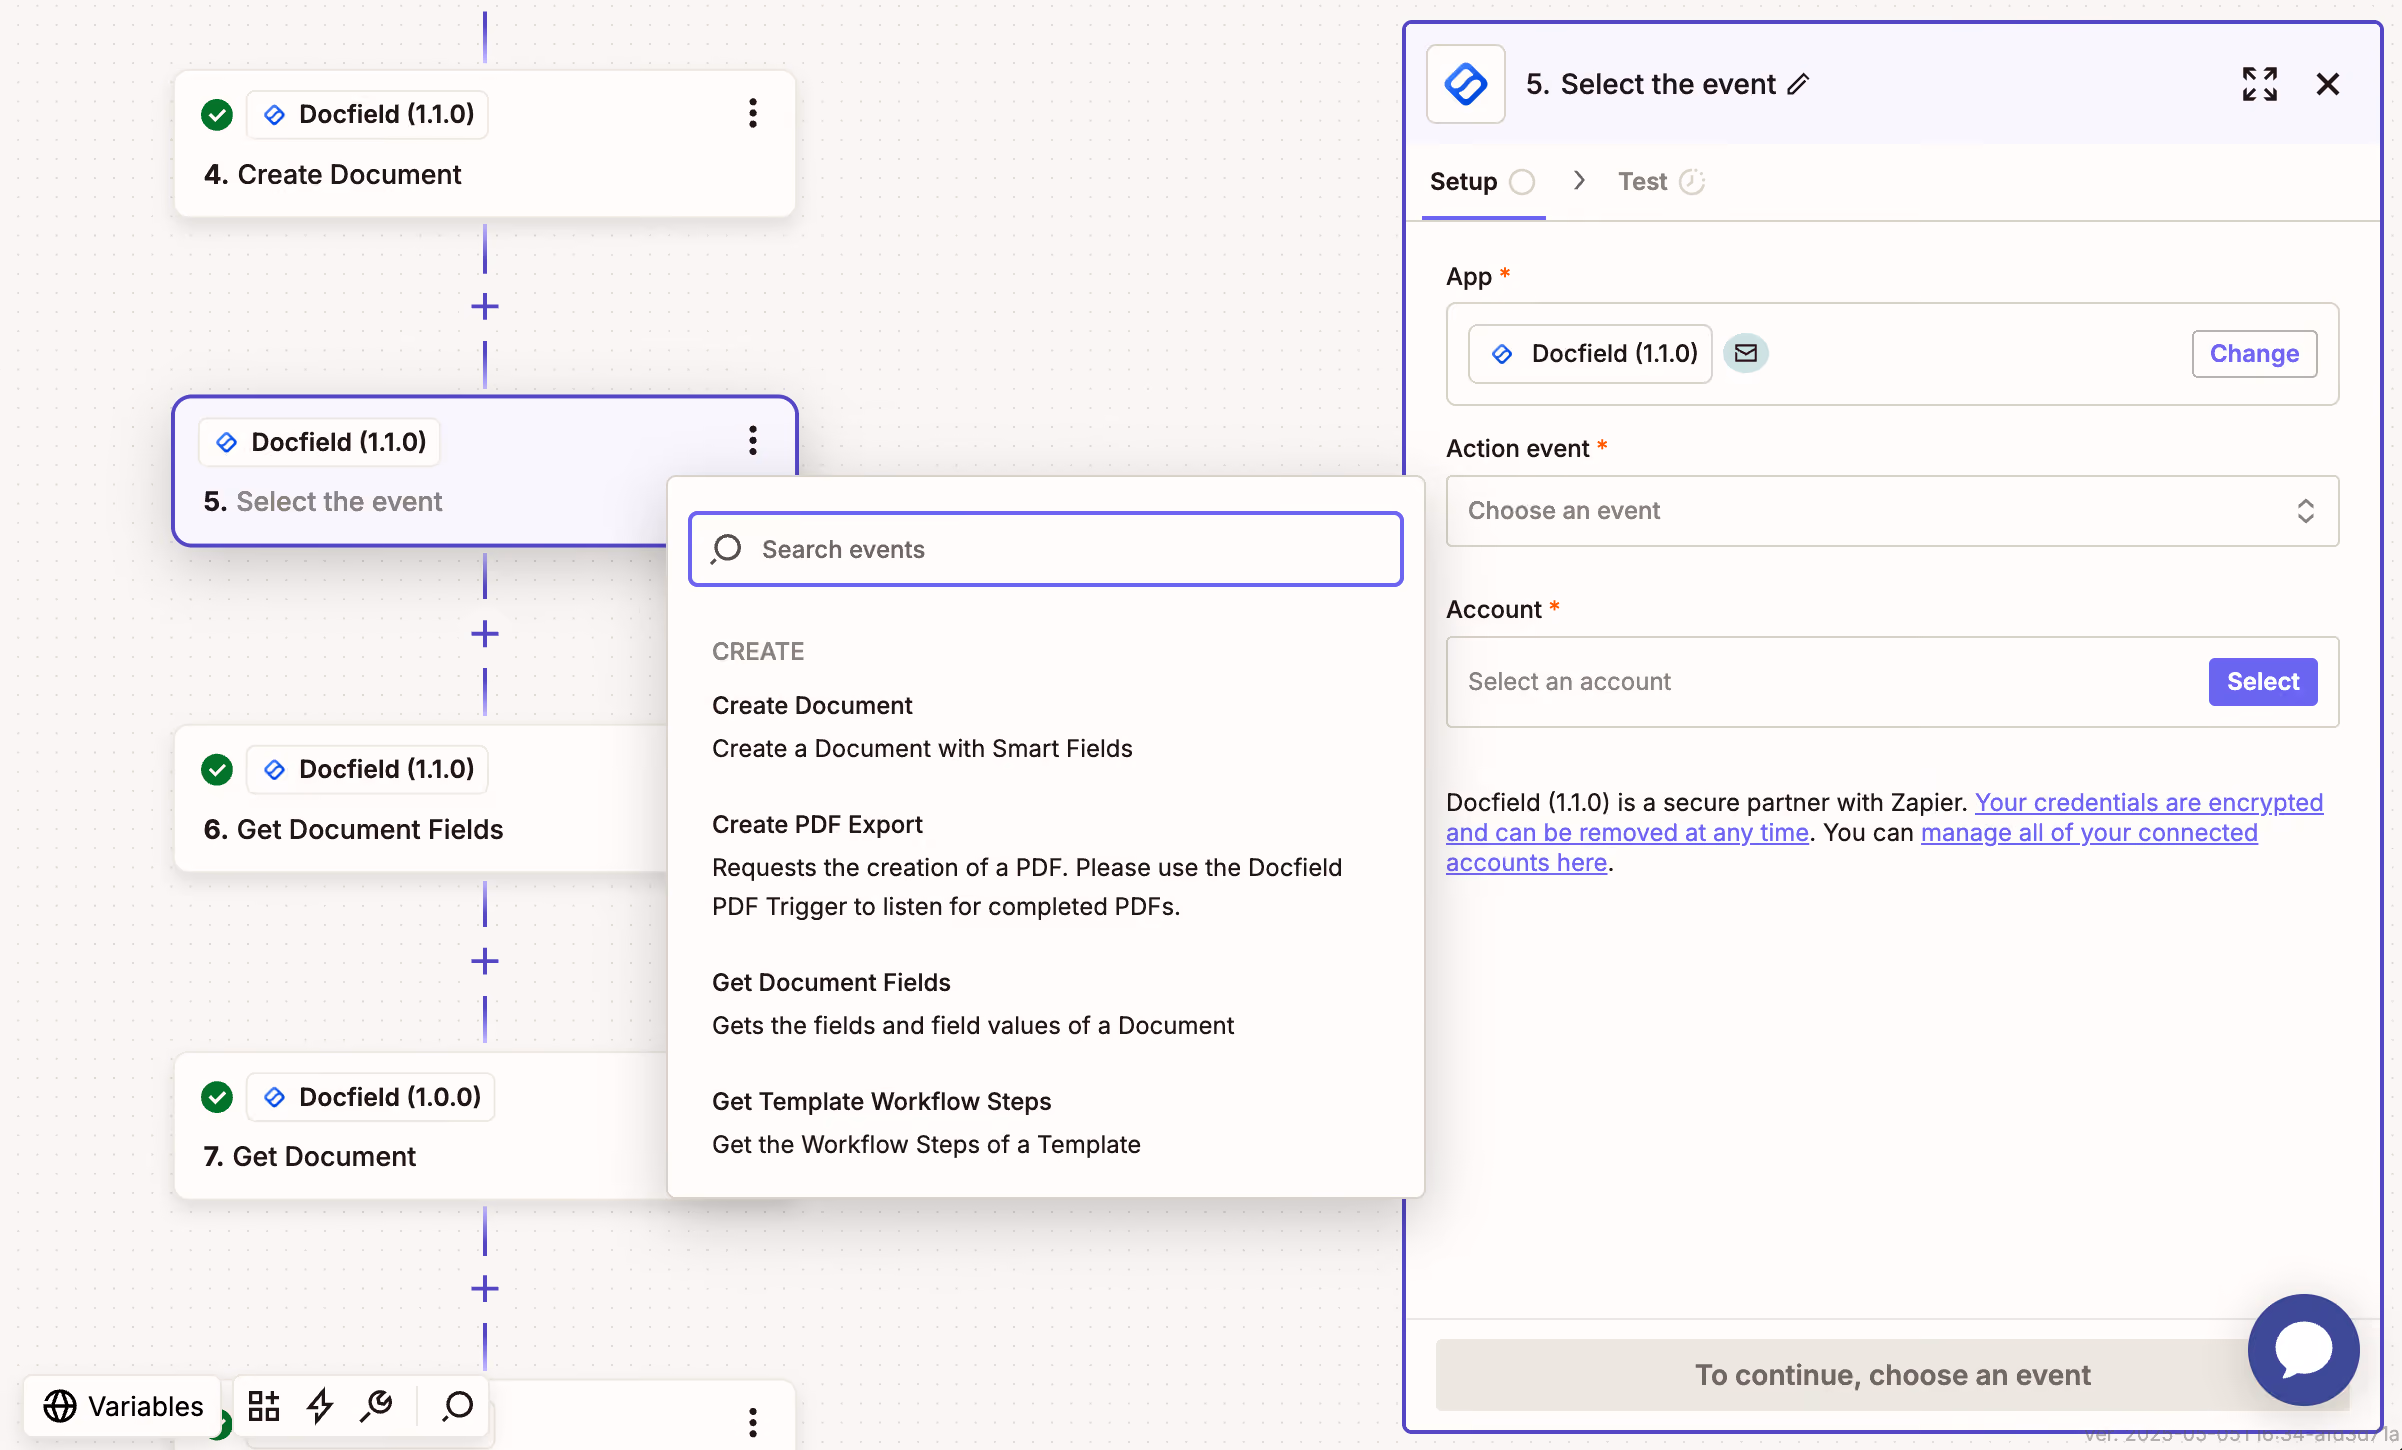Click the To continue, choose an event button
Screen dimensions: 2402x1450
[x=1892, y=1375]
